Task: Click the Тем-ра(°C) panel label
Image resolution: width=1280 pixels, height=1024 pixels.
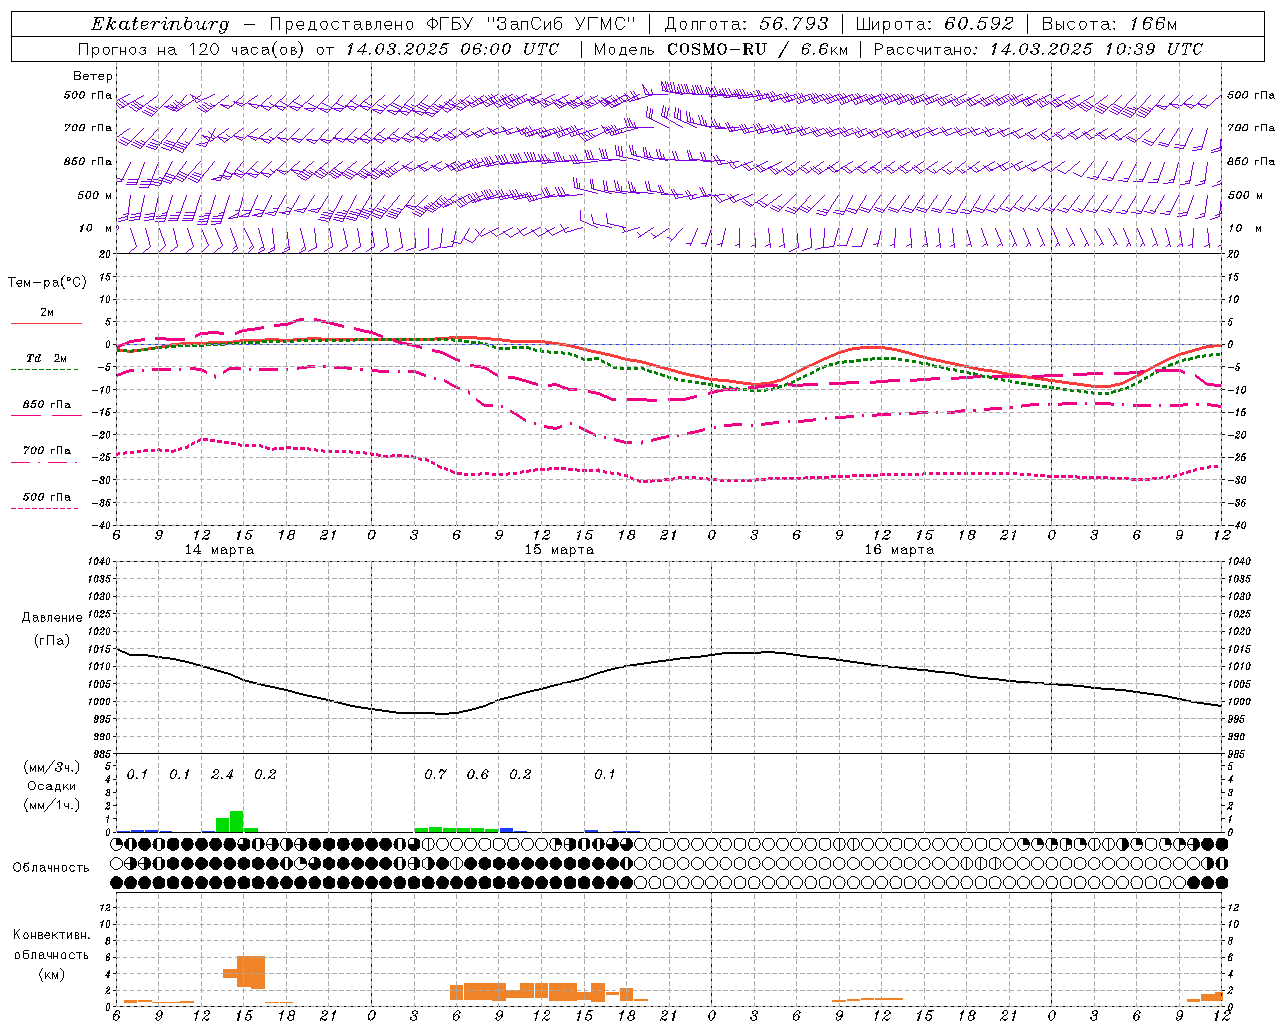Action: point(47,283)
